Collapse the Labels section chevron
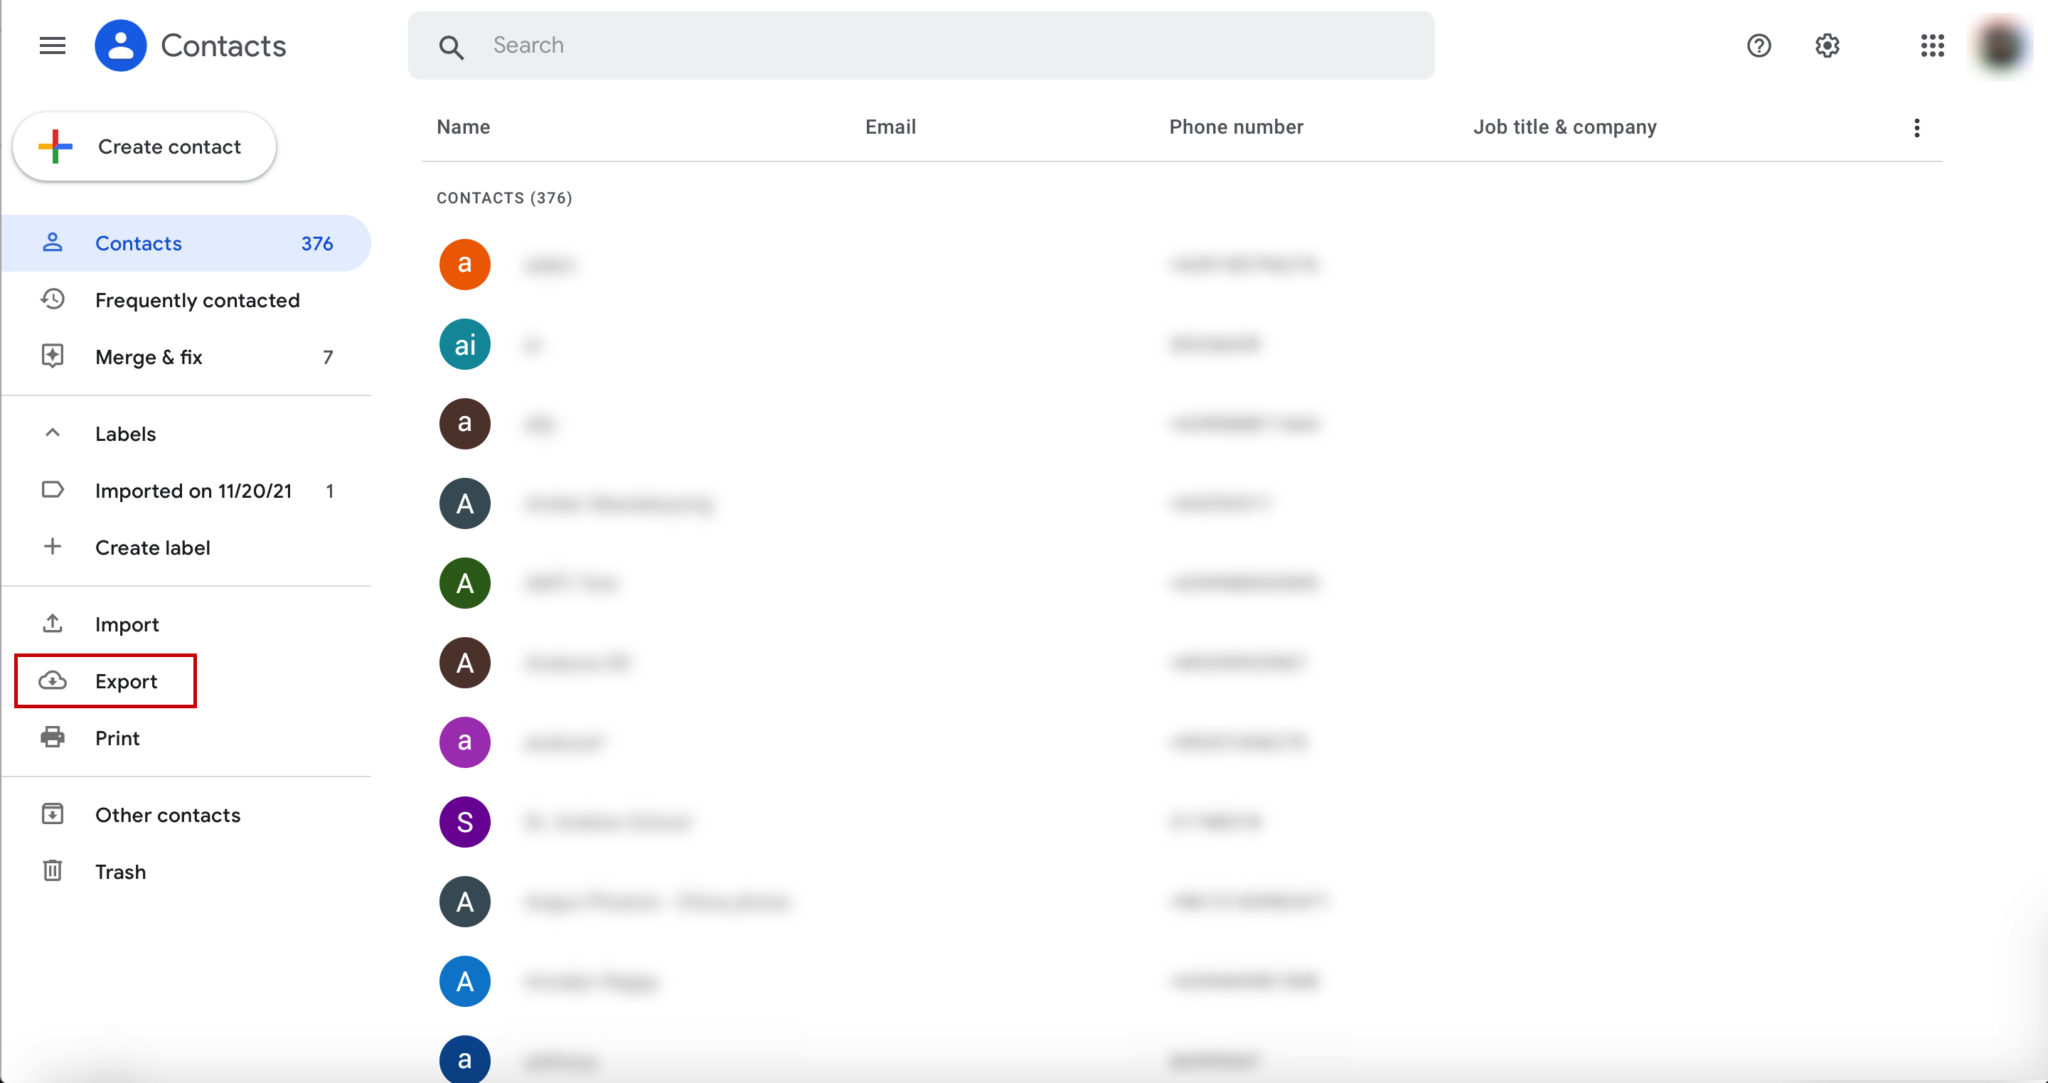 coord(52,433)
